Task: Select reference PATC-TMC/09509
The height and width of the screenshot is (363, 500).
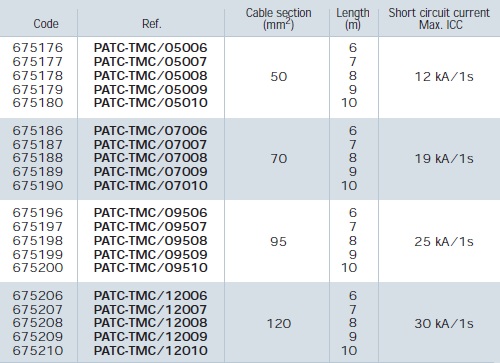Action: pos(151,255)
